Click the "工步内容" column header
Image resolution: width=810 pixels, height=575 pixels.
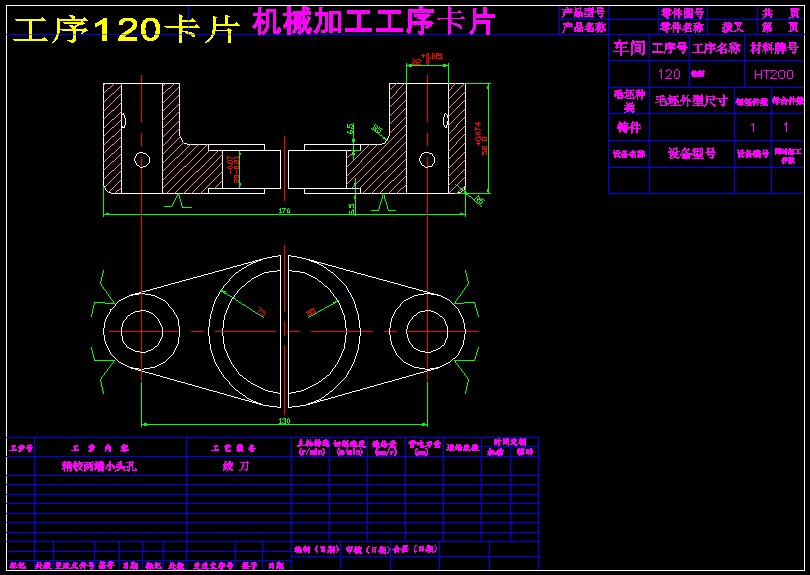[x=99, y=448]
